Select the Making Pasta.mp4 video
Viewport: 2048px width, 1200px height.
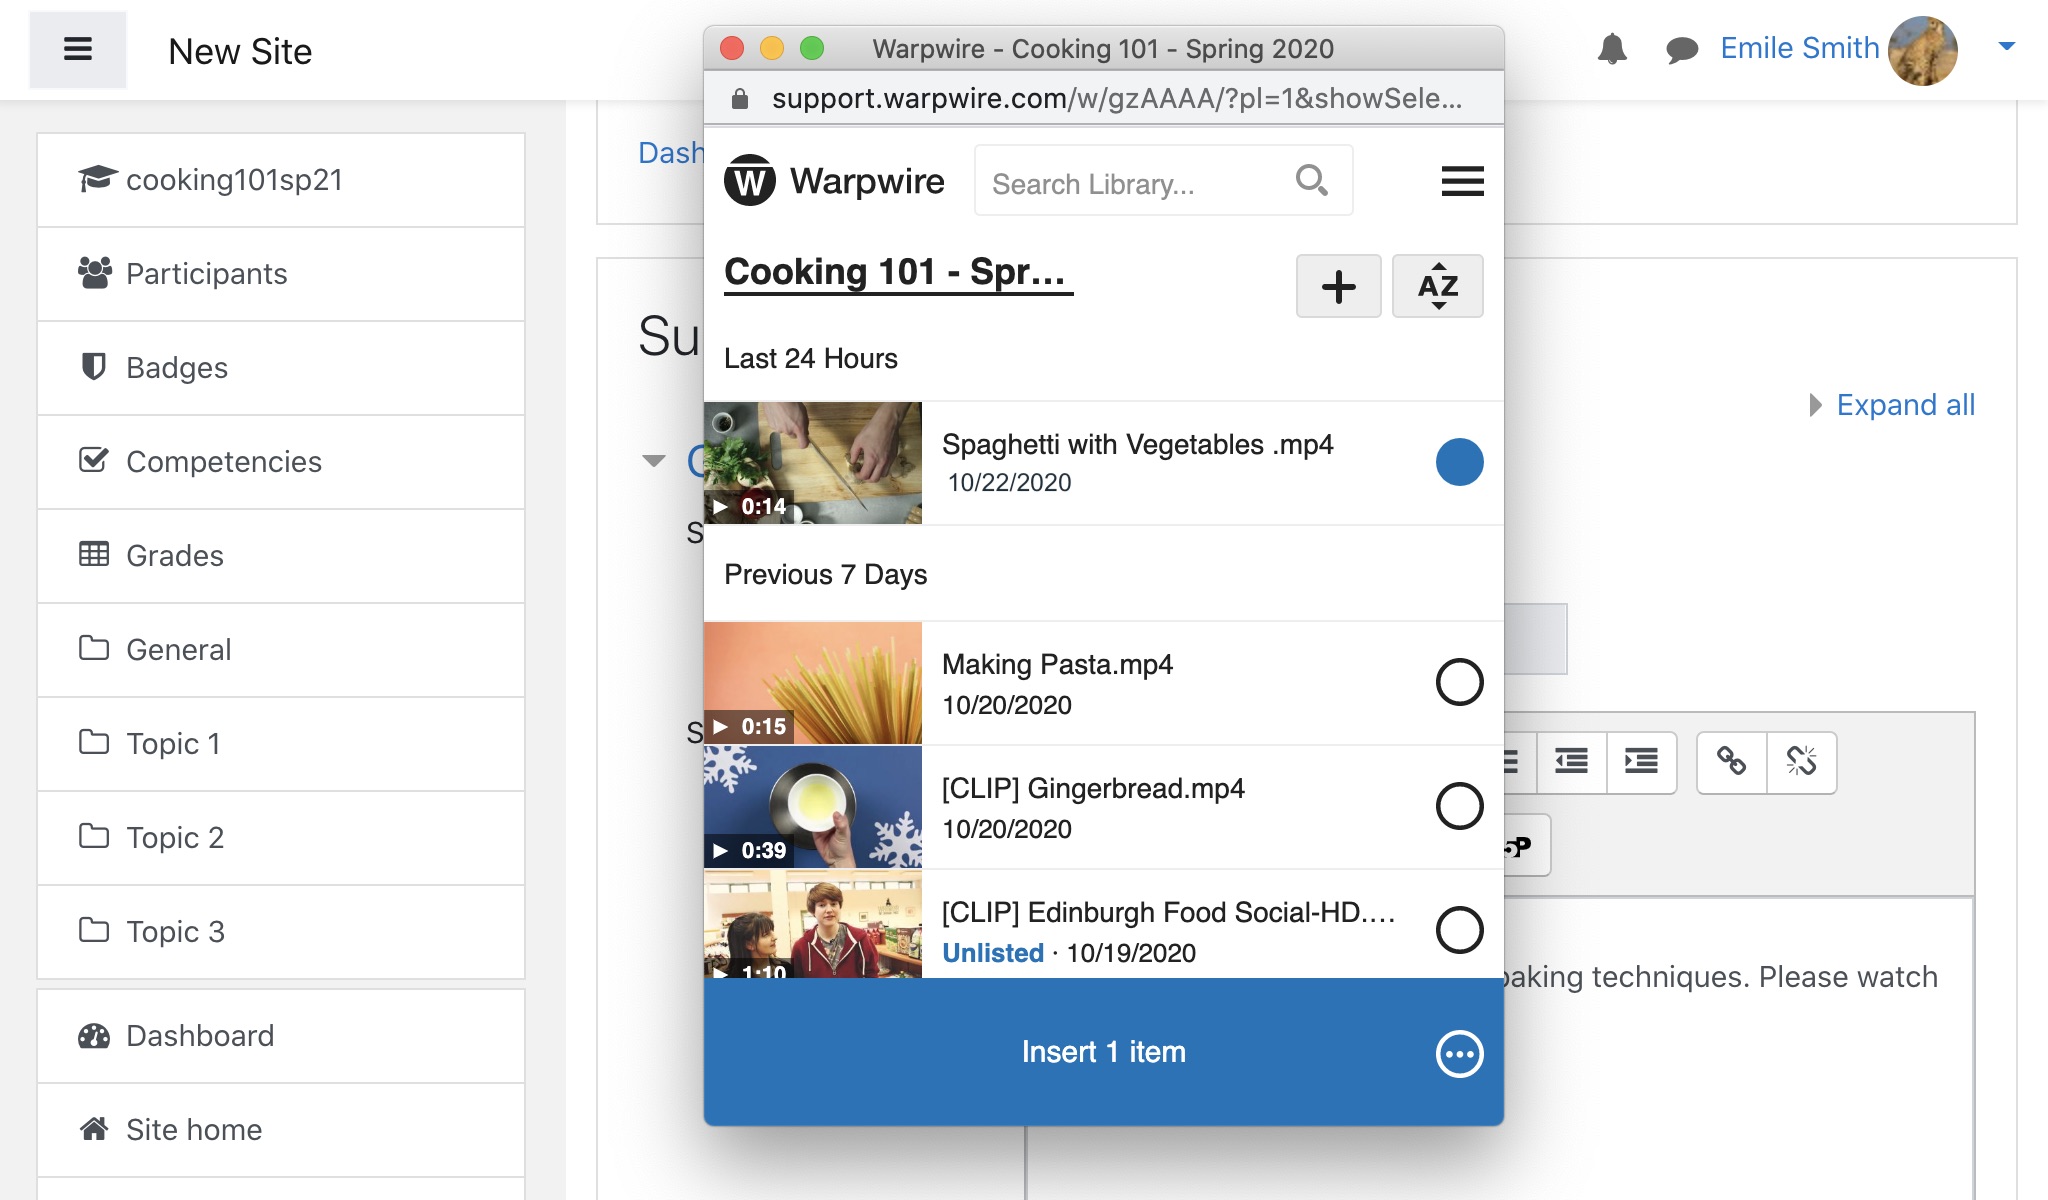(1459, 682)
